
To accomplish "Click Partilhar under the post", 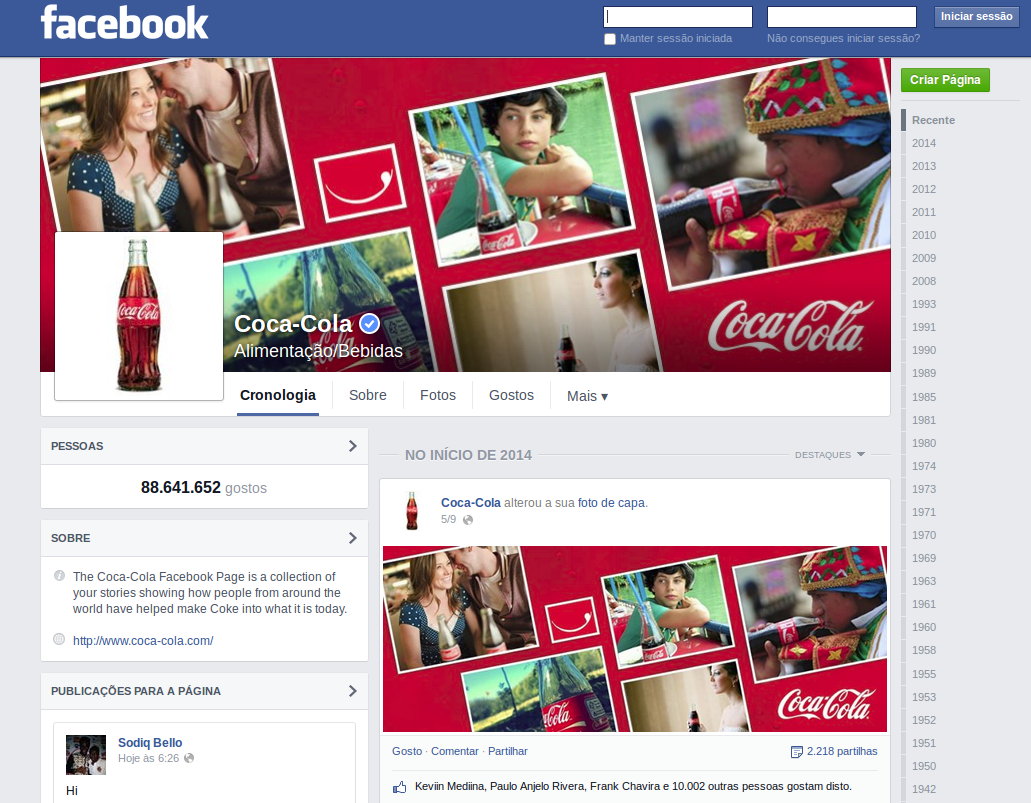I will (x=508, y=752).
